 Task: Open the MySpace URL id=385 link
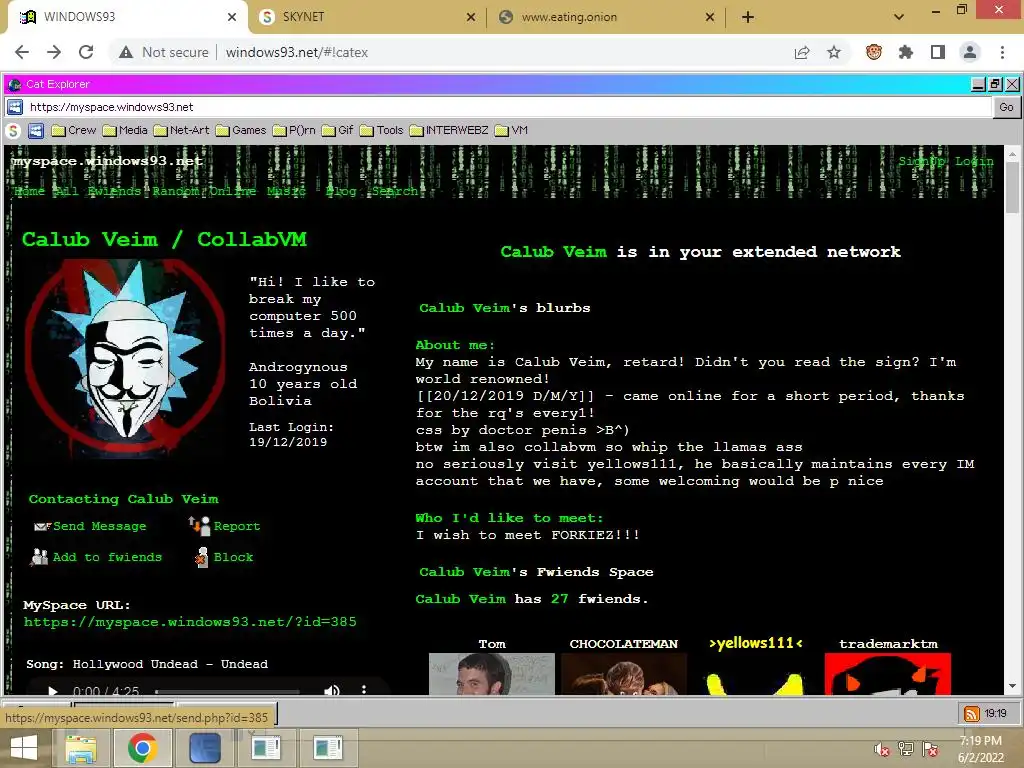coord(190,622)
